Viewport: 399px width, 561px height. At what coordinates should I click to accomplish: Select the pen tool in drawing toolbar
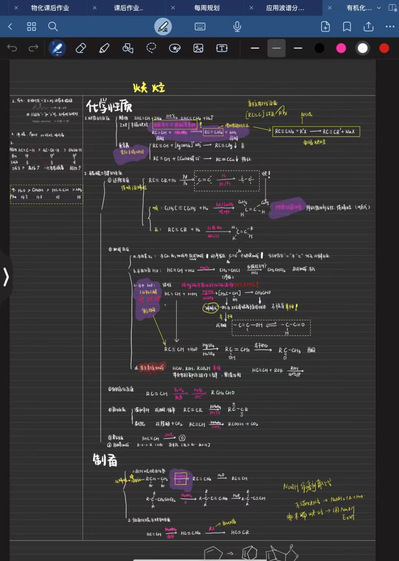[x=57, y=48]
